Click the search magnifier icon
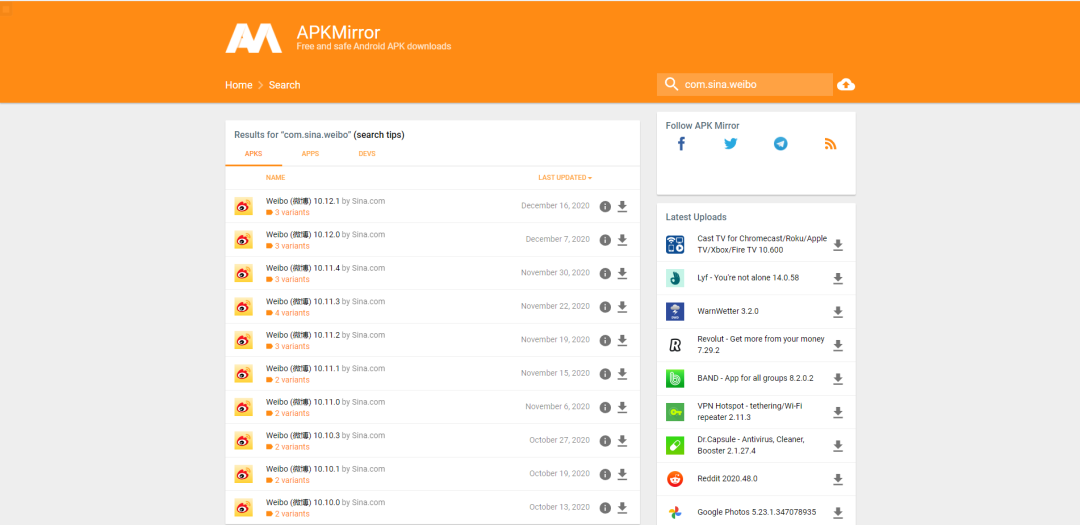Image resolution: width=1080 pixels, height=525 pixels. point(671,85)
